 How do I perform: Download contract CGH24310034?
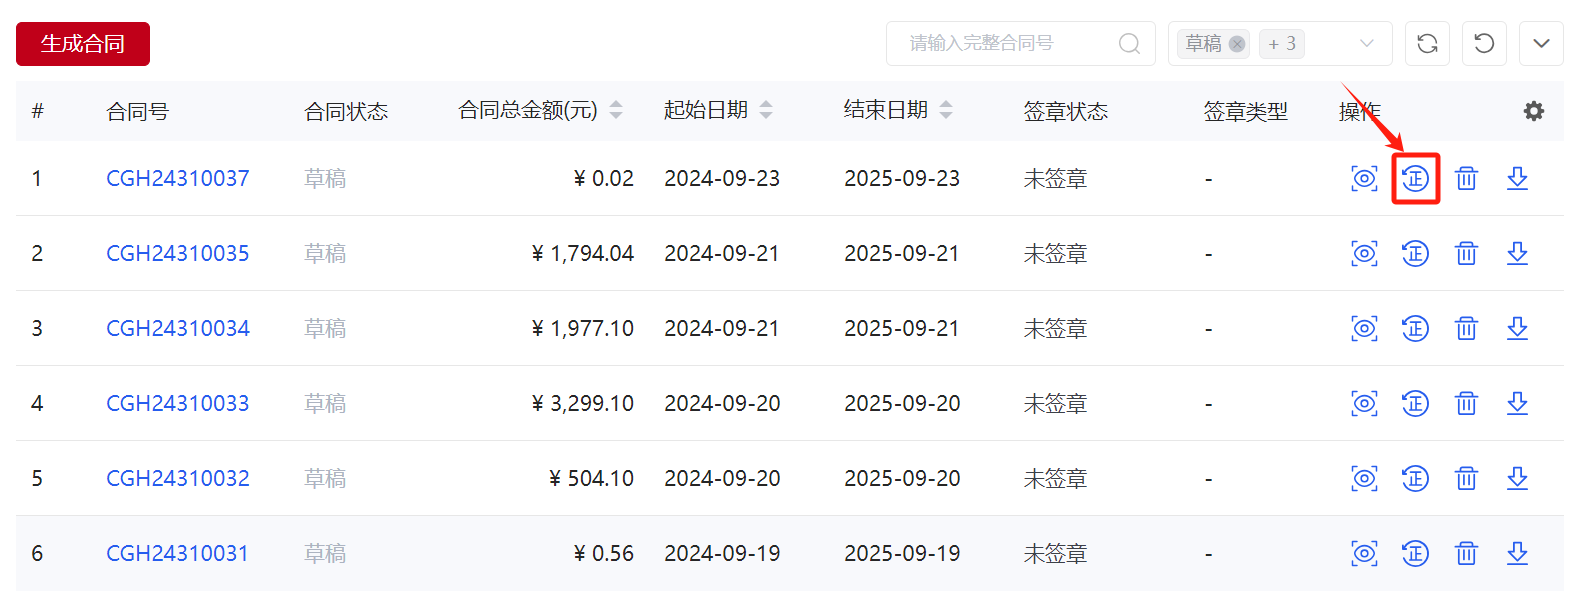[x=1517, y=329]
